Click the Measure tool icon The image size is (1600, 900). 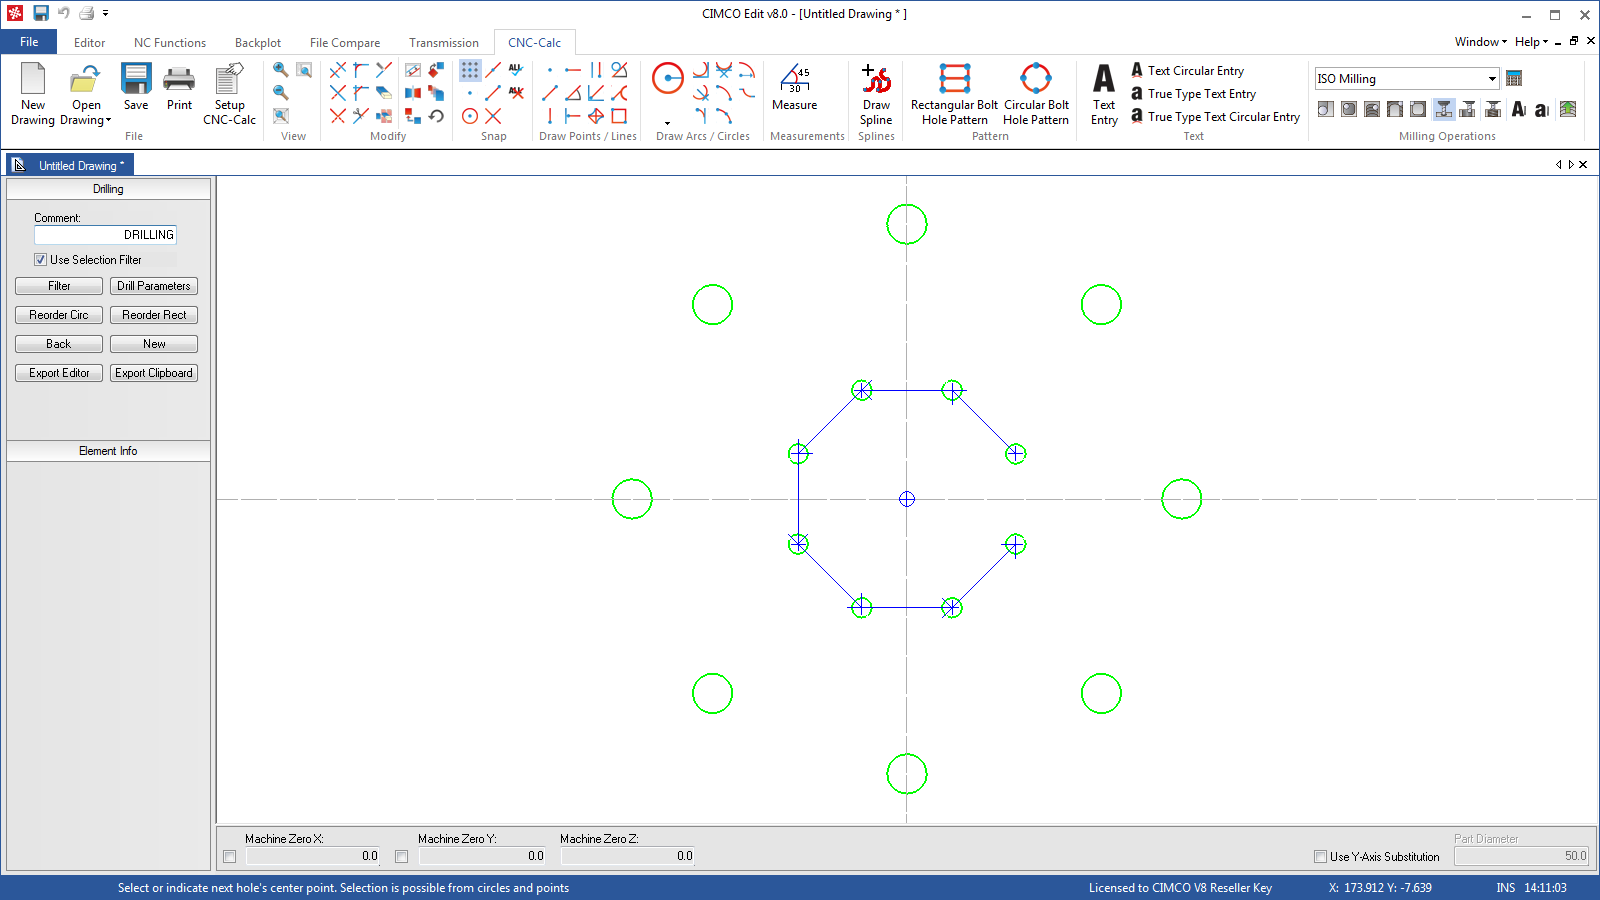pyautogui.click(x=795, y=80)
